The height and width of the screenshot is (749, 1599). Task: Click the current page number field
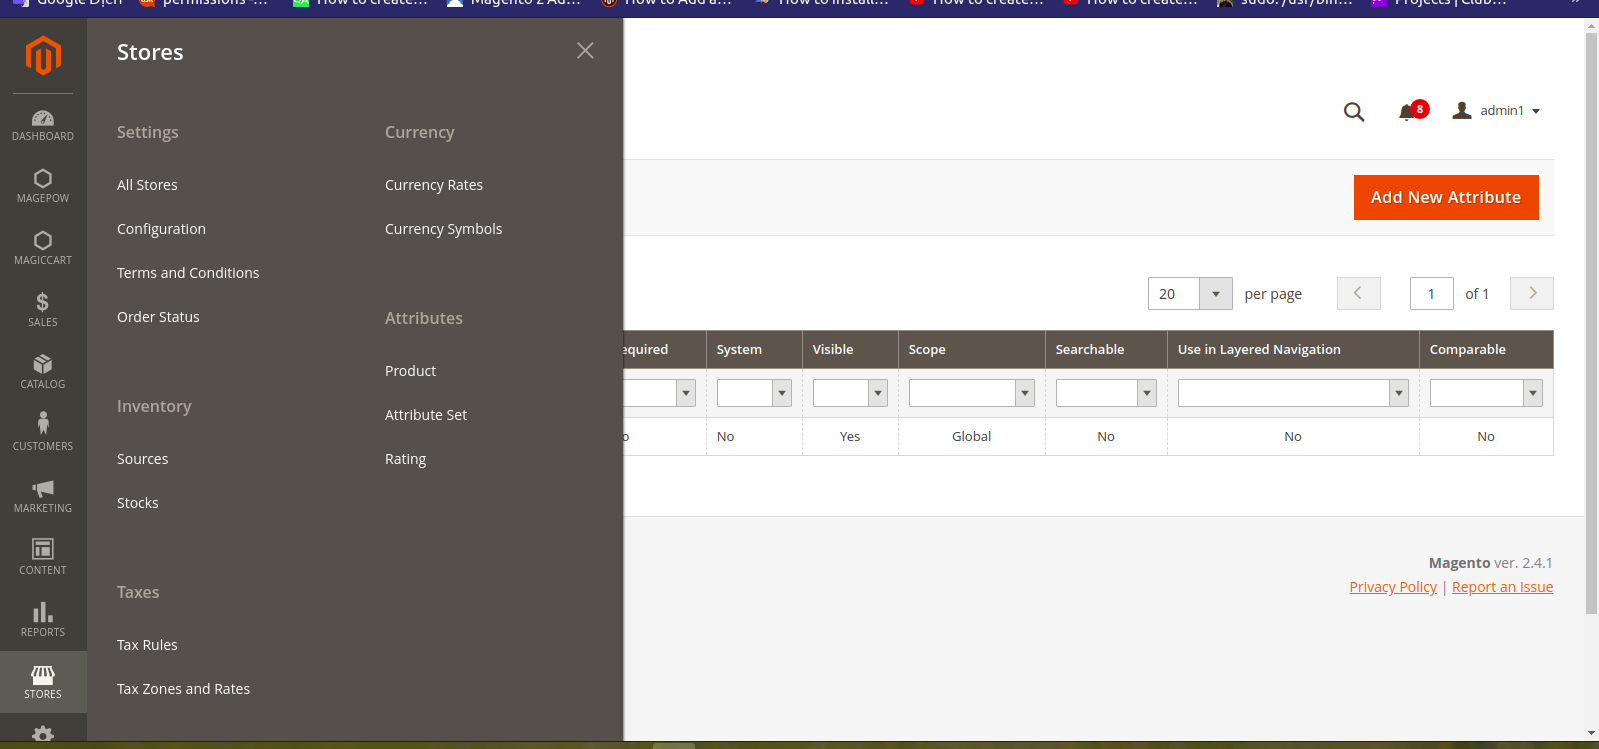coord(1431,294)
